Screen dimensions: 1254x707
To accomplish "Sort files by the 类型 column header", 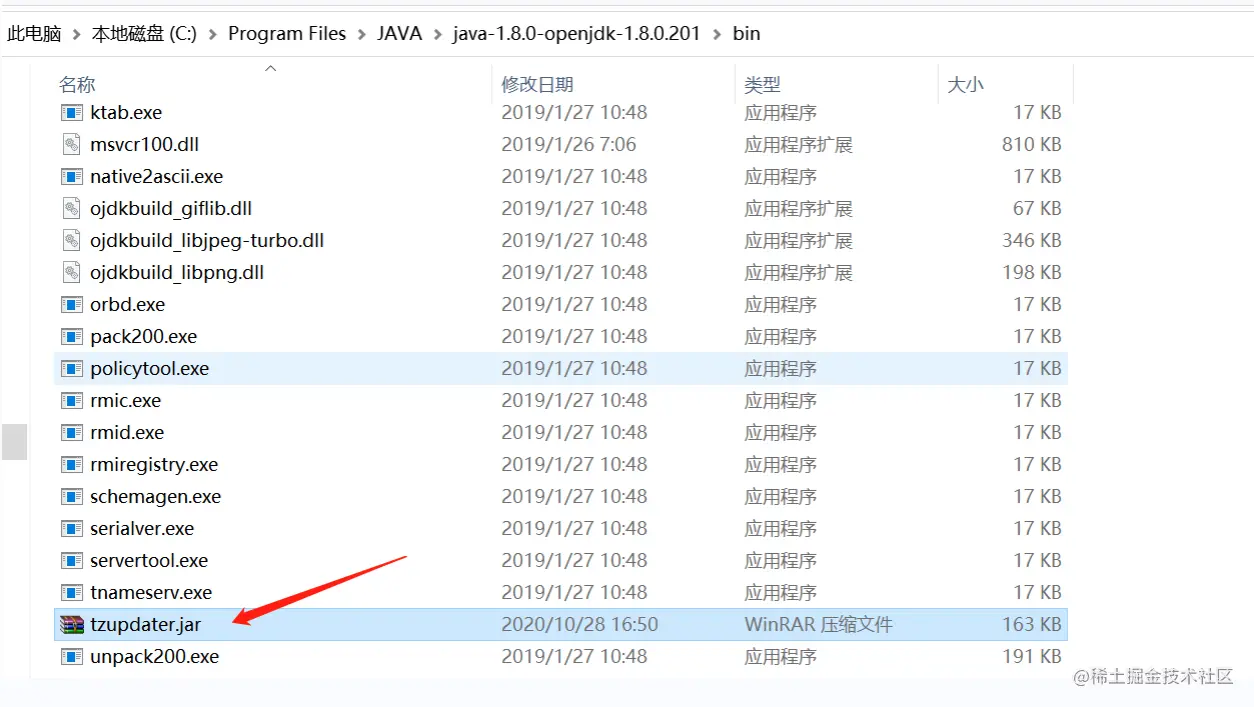I will (x=762, y=85).
